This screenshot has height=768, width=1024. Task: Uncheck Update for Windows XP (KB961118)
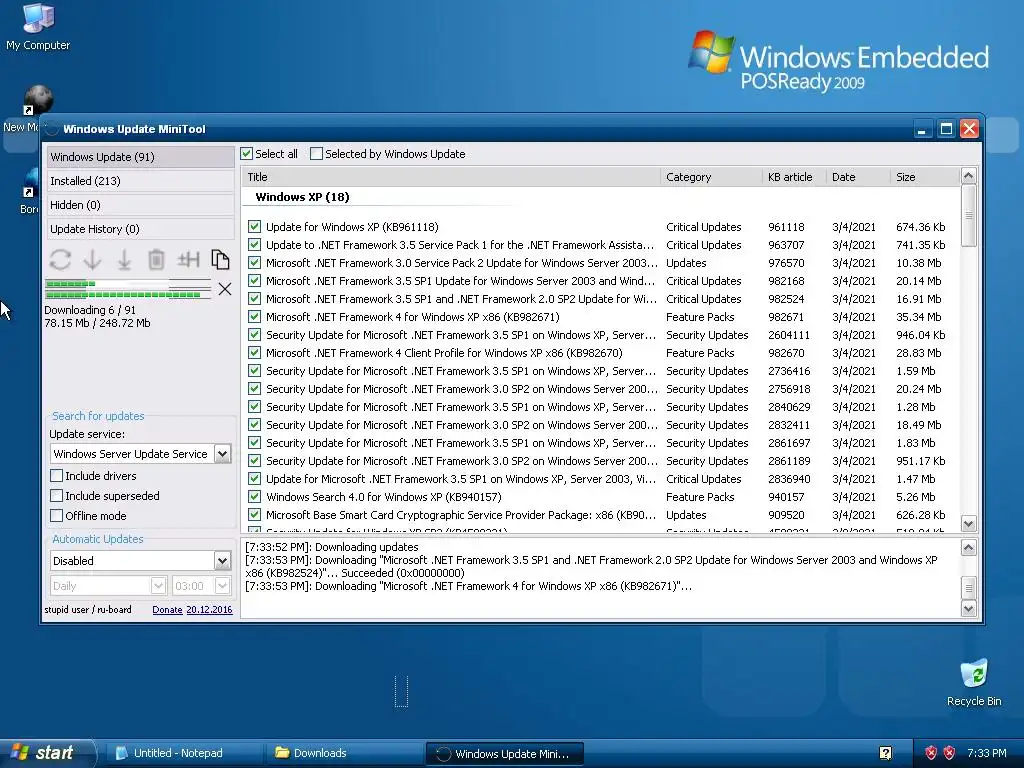point(255,227)
